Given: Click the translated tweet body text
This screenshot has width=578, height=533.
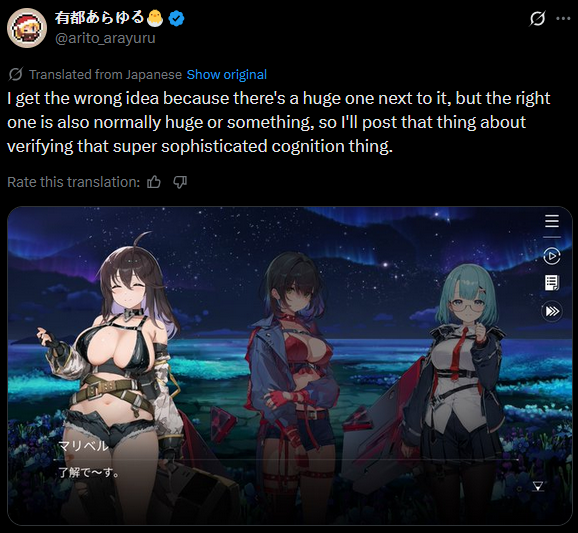Looking at the screenshot, I should (279, 122).
